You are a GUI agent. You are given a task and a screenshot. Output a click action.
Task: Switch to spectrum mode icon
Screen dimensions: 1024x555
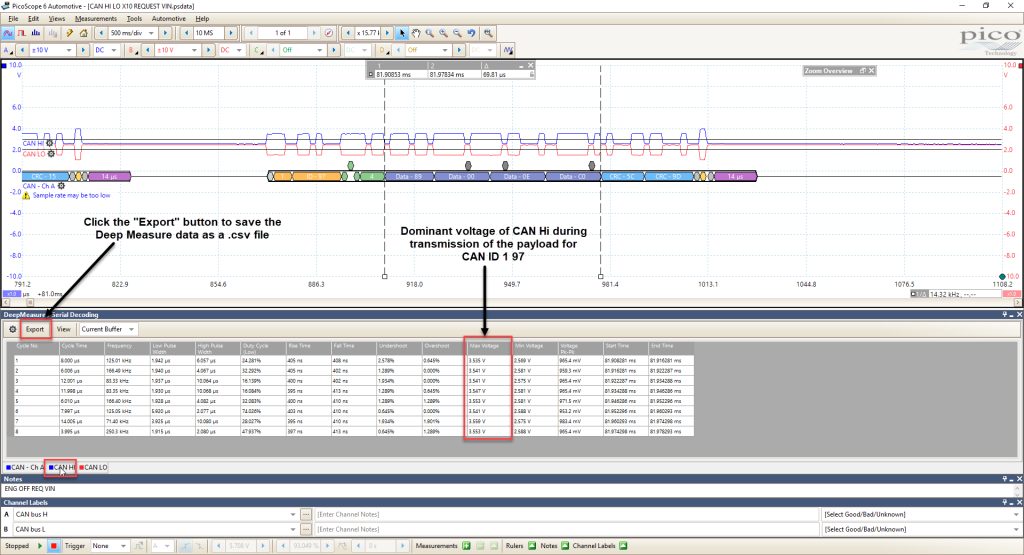(36, 33)
